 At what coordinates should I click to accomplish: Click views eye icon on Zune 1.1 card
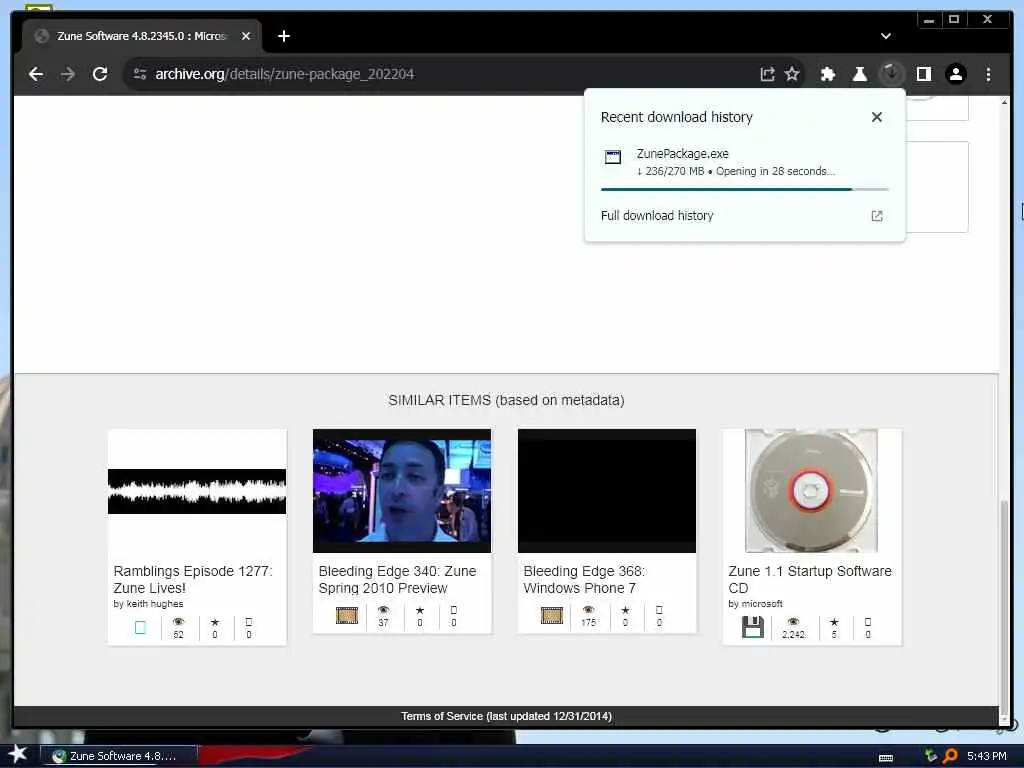tap(793, 622)
